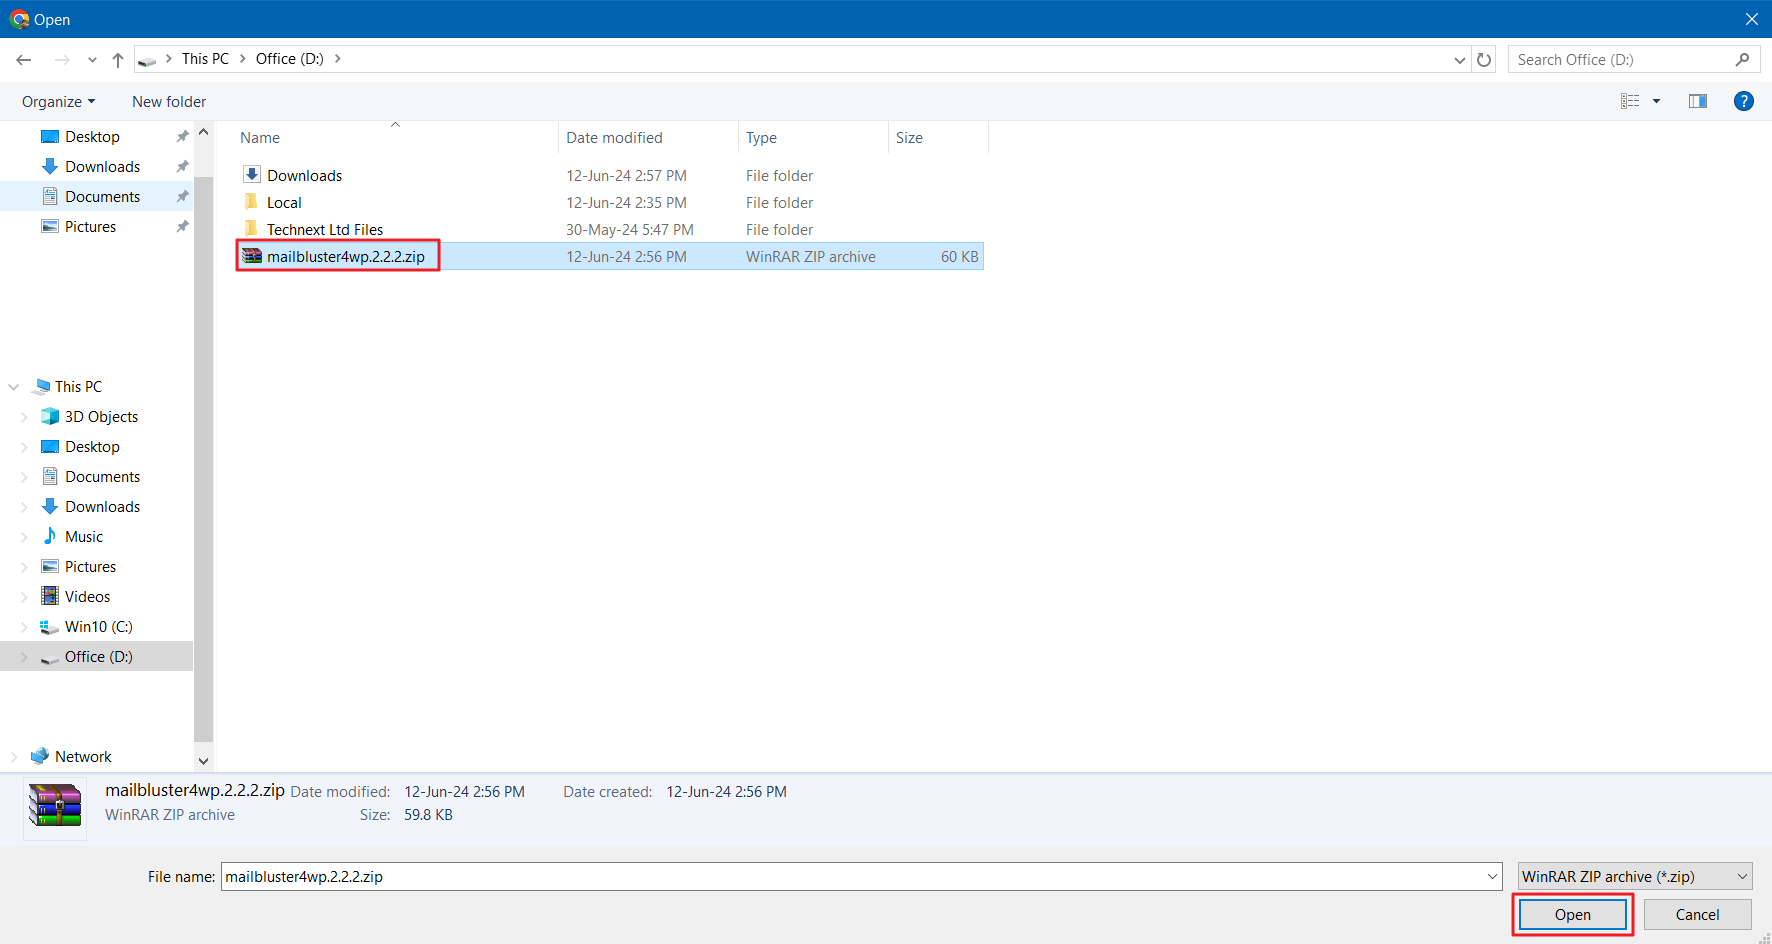
Task: Click the Up one level arrow
Action: coord(118,60)
